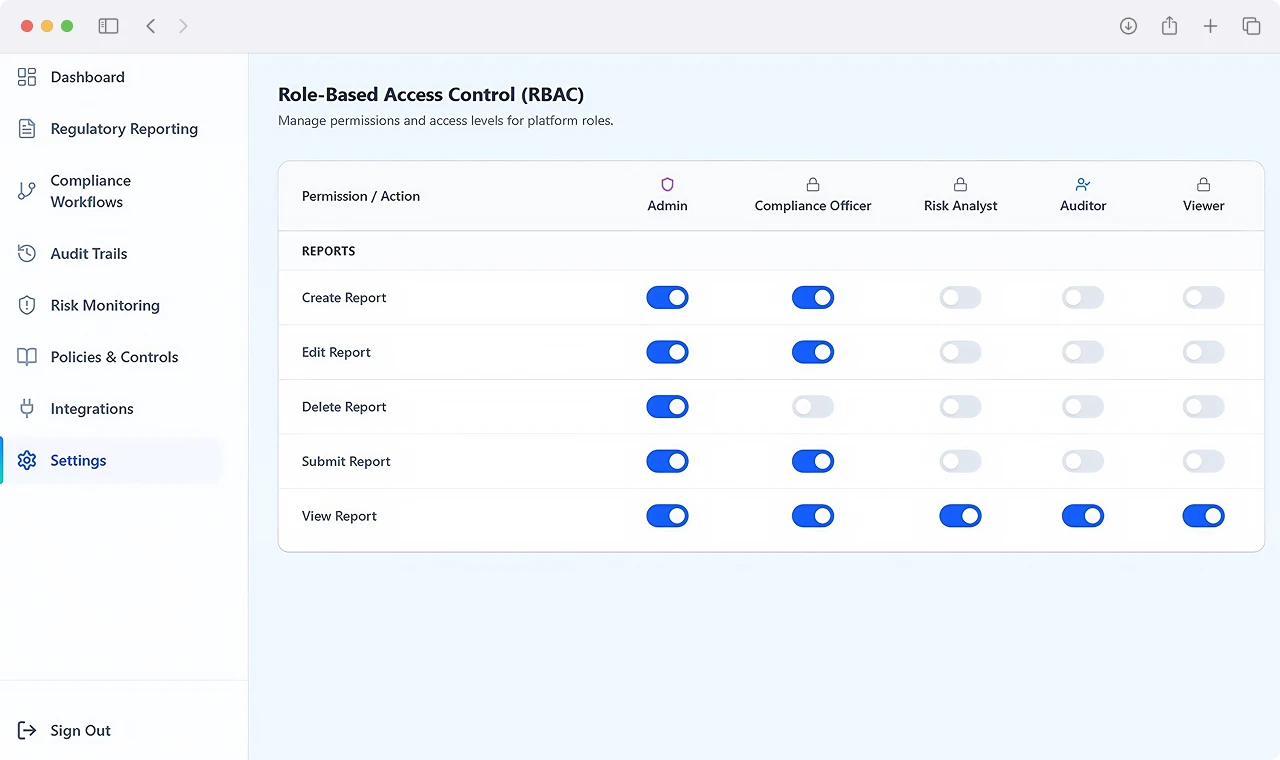Click the lock icon above Viewer
Viewport: 1280px width, 760px height.
coord(1204,184)
